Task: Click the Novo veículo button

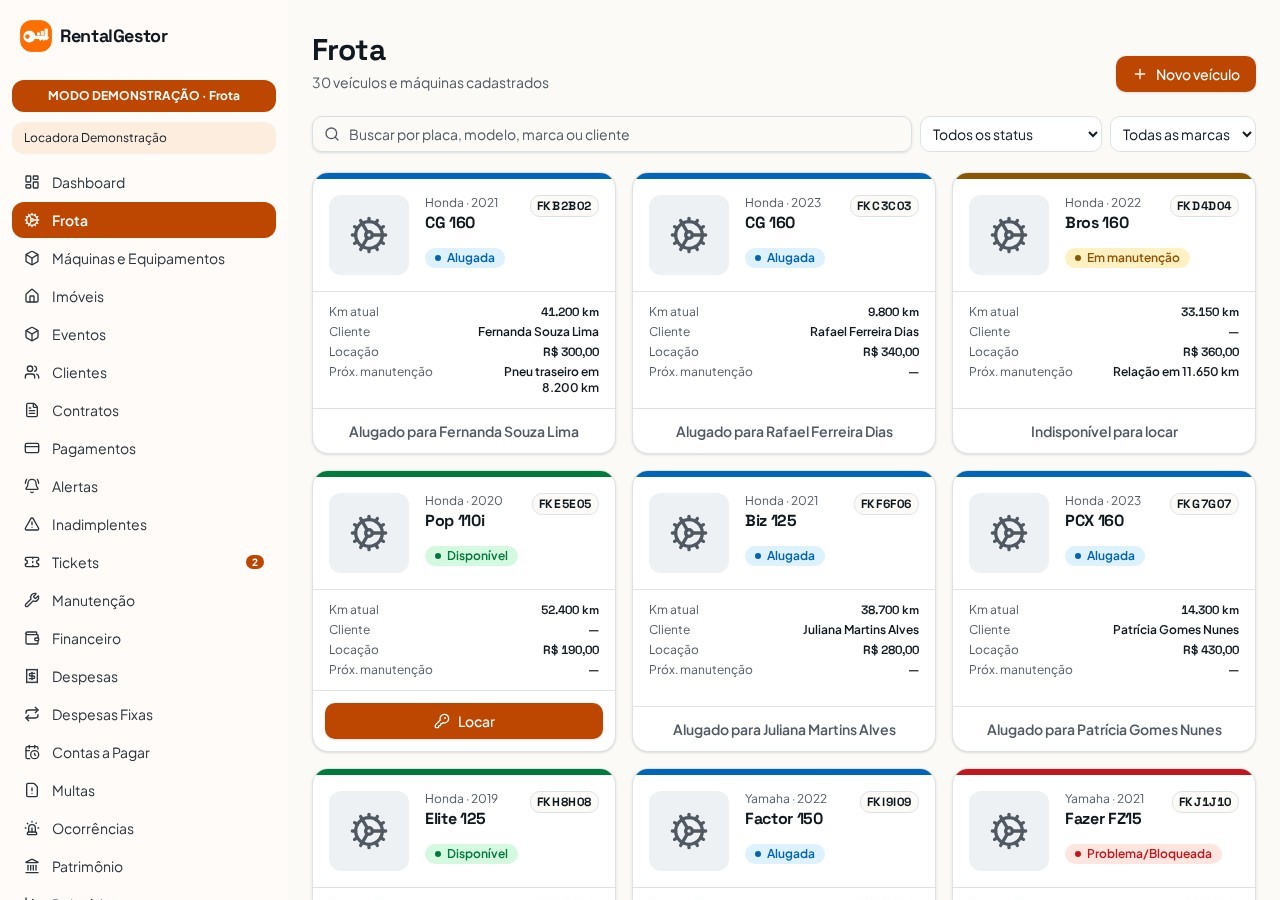Action: (1186, 74)
